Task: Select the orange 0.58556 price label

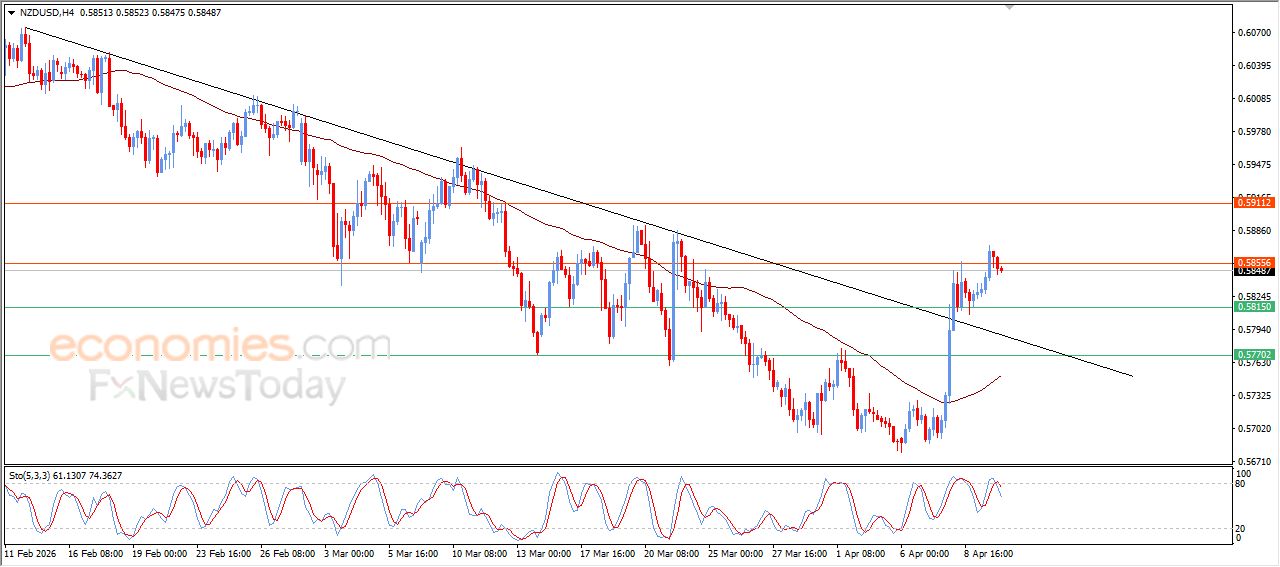Action: tap(1255, 262)
